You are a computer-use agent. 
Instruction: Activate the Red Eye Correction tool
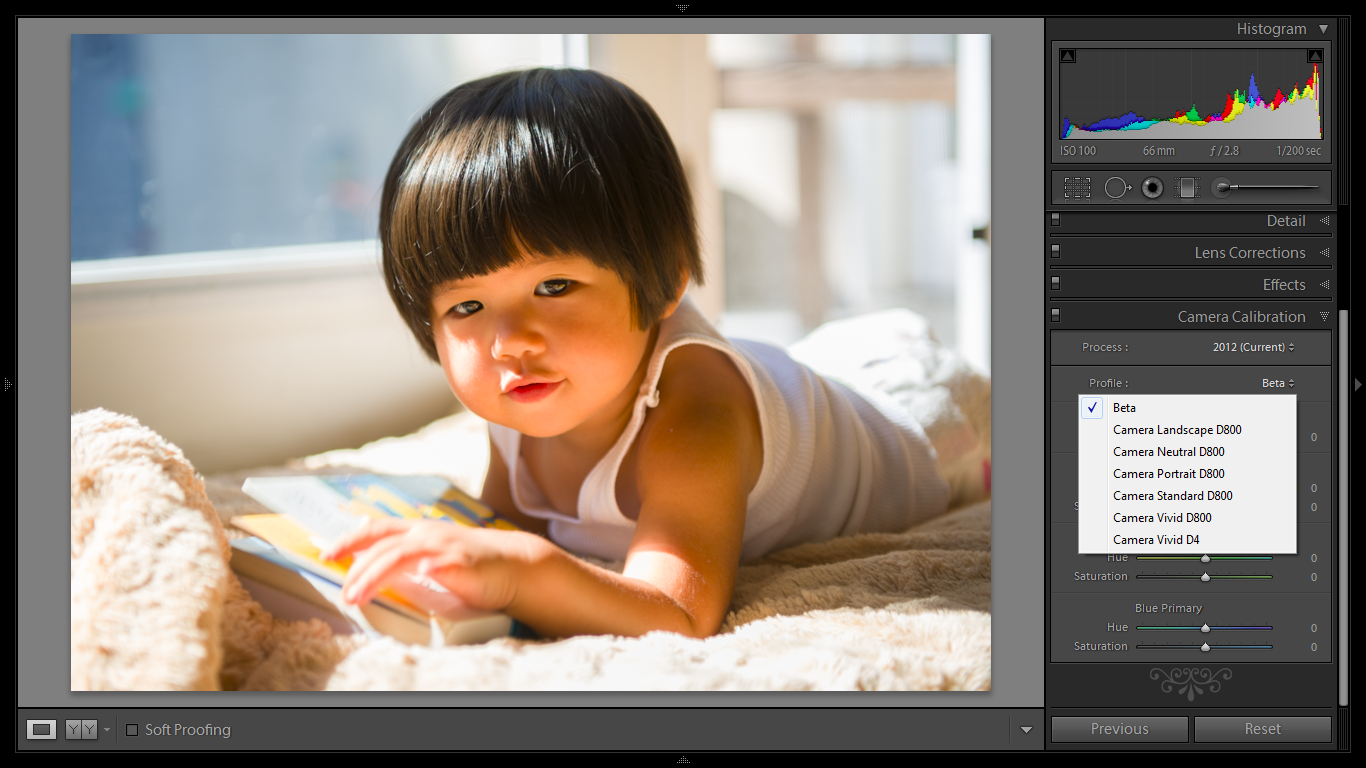click(x=1152, y=187)
